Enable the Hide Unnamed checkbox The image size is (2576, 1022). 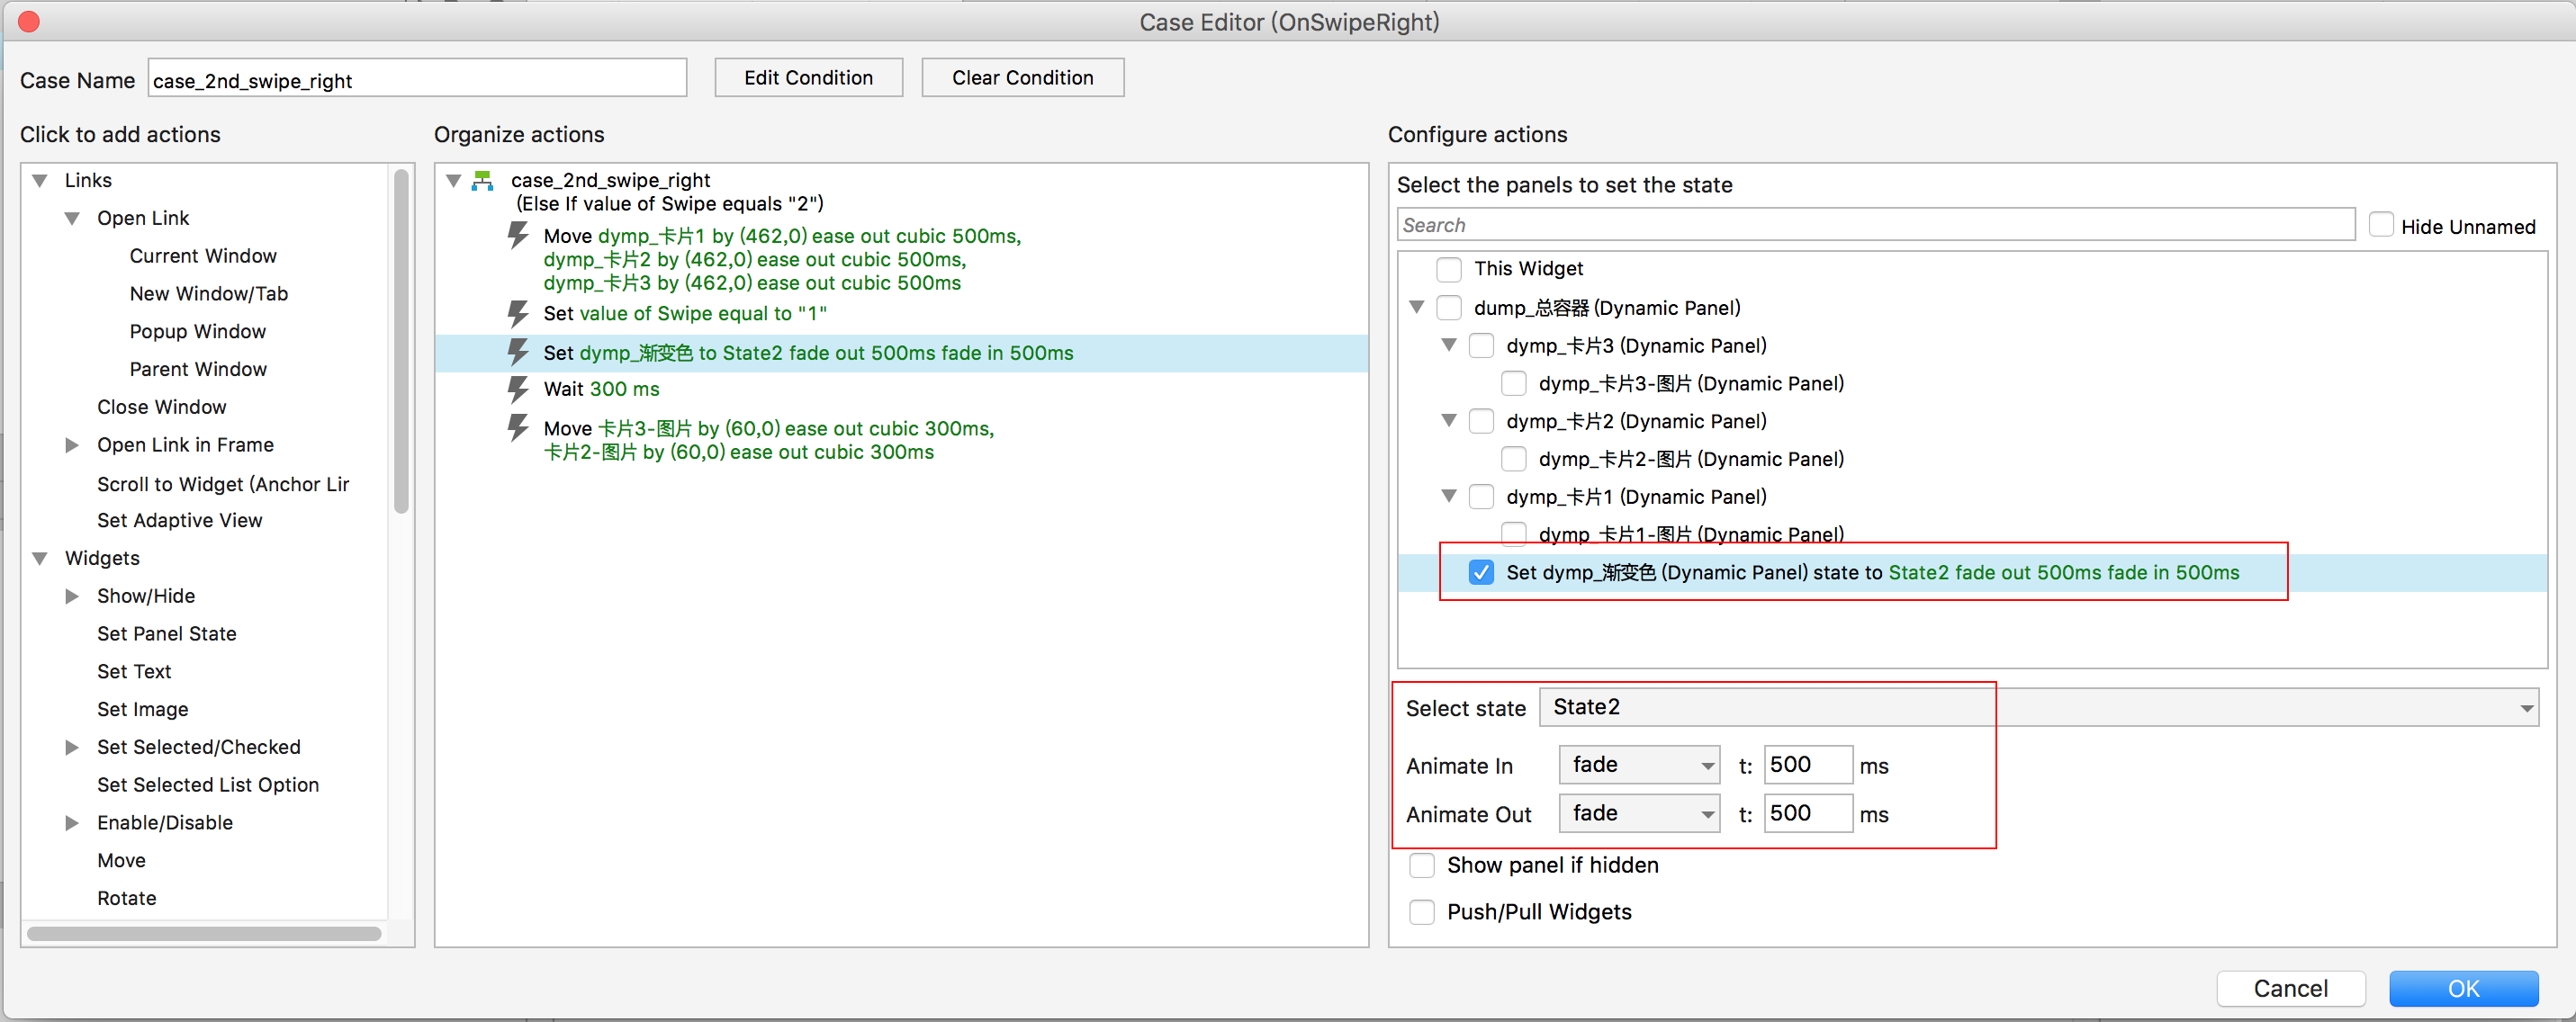[2381, 225]
